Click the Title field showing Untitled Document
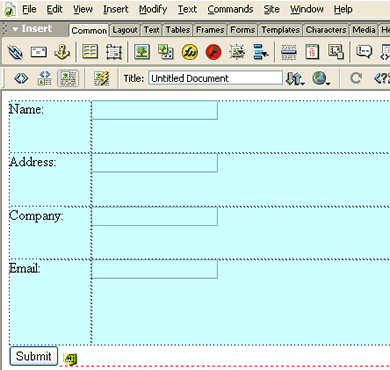 (215, 78)
